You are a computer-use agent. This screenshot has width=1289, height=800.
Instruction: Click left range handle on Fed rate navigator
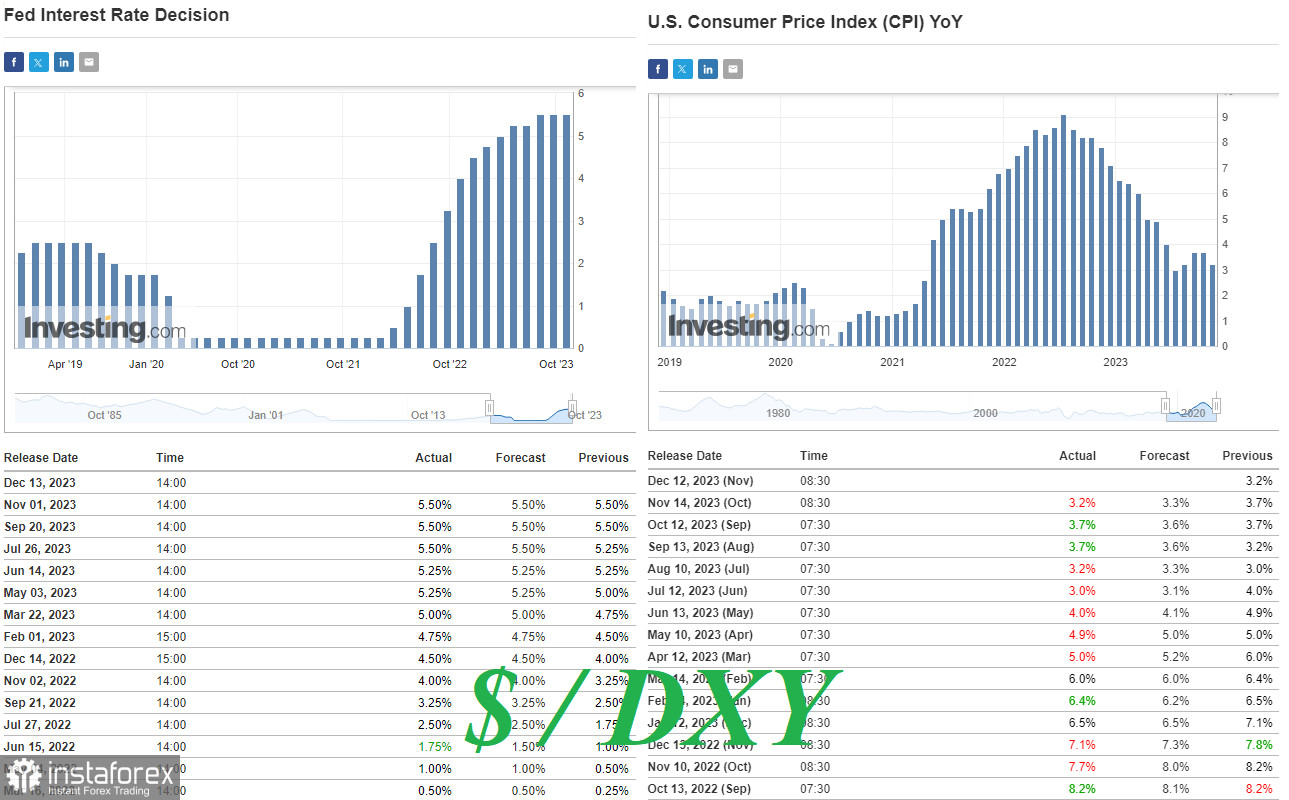pyautogui.click(x=490, y=407)
